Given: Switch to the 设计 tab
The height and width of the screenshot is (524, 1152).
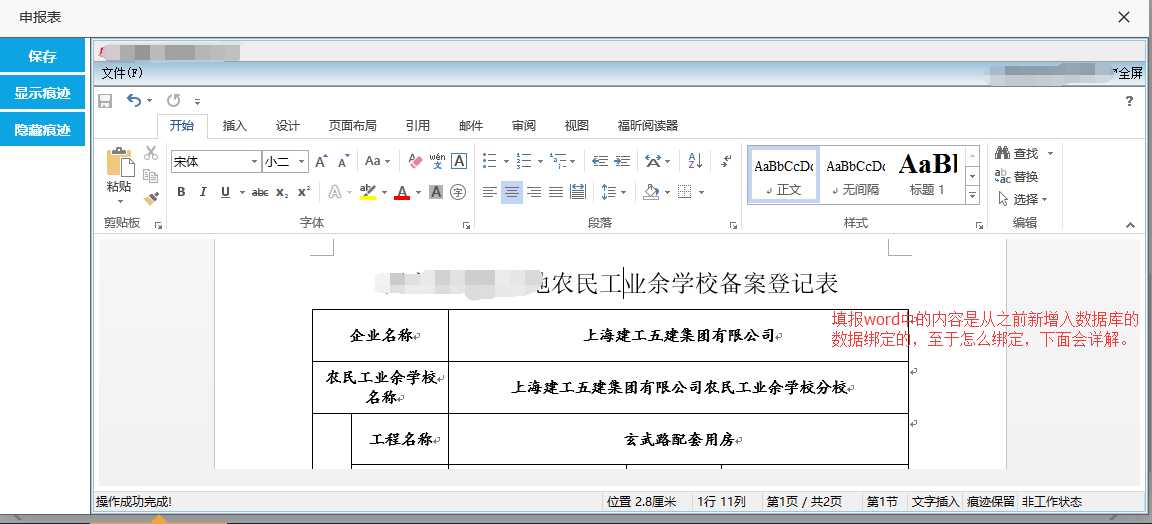Looking at the screenshot, I should 287,126.
